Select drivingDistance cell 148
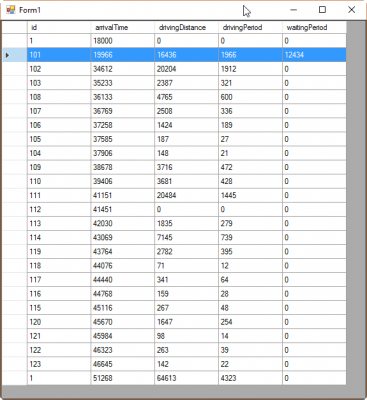367x400 pixels. [187, 153]
